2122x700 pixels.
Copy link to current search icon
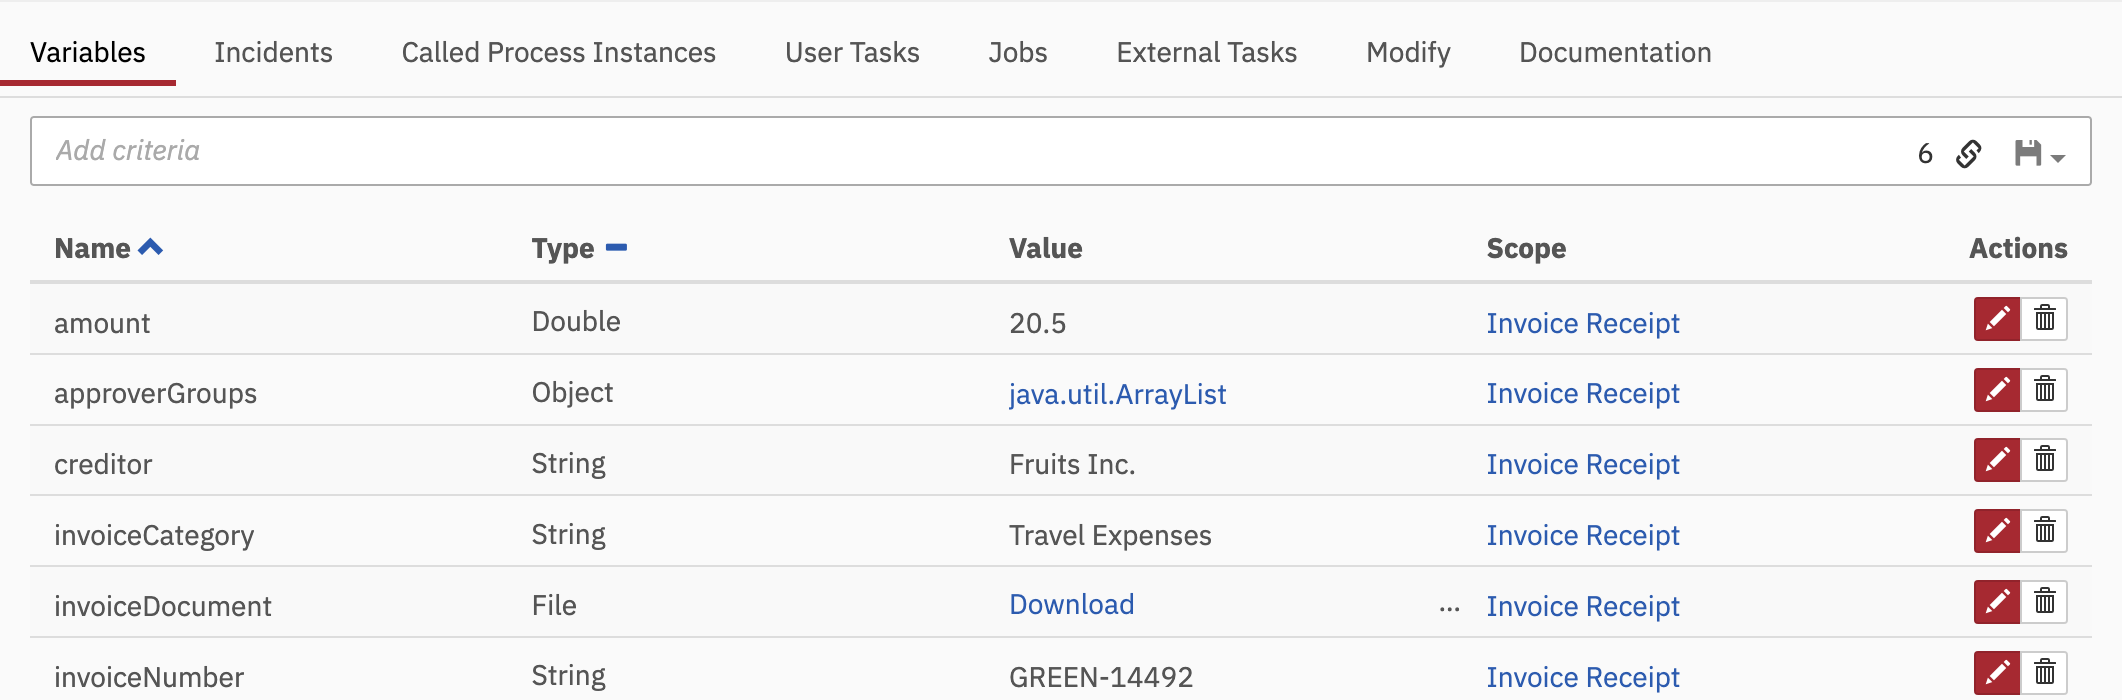coord(1969,153)
